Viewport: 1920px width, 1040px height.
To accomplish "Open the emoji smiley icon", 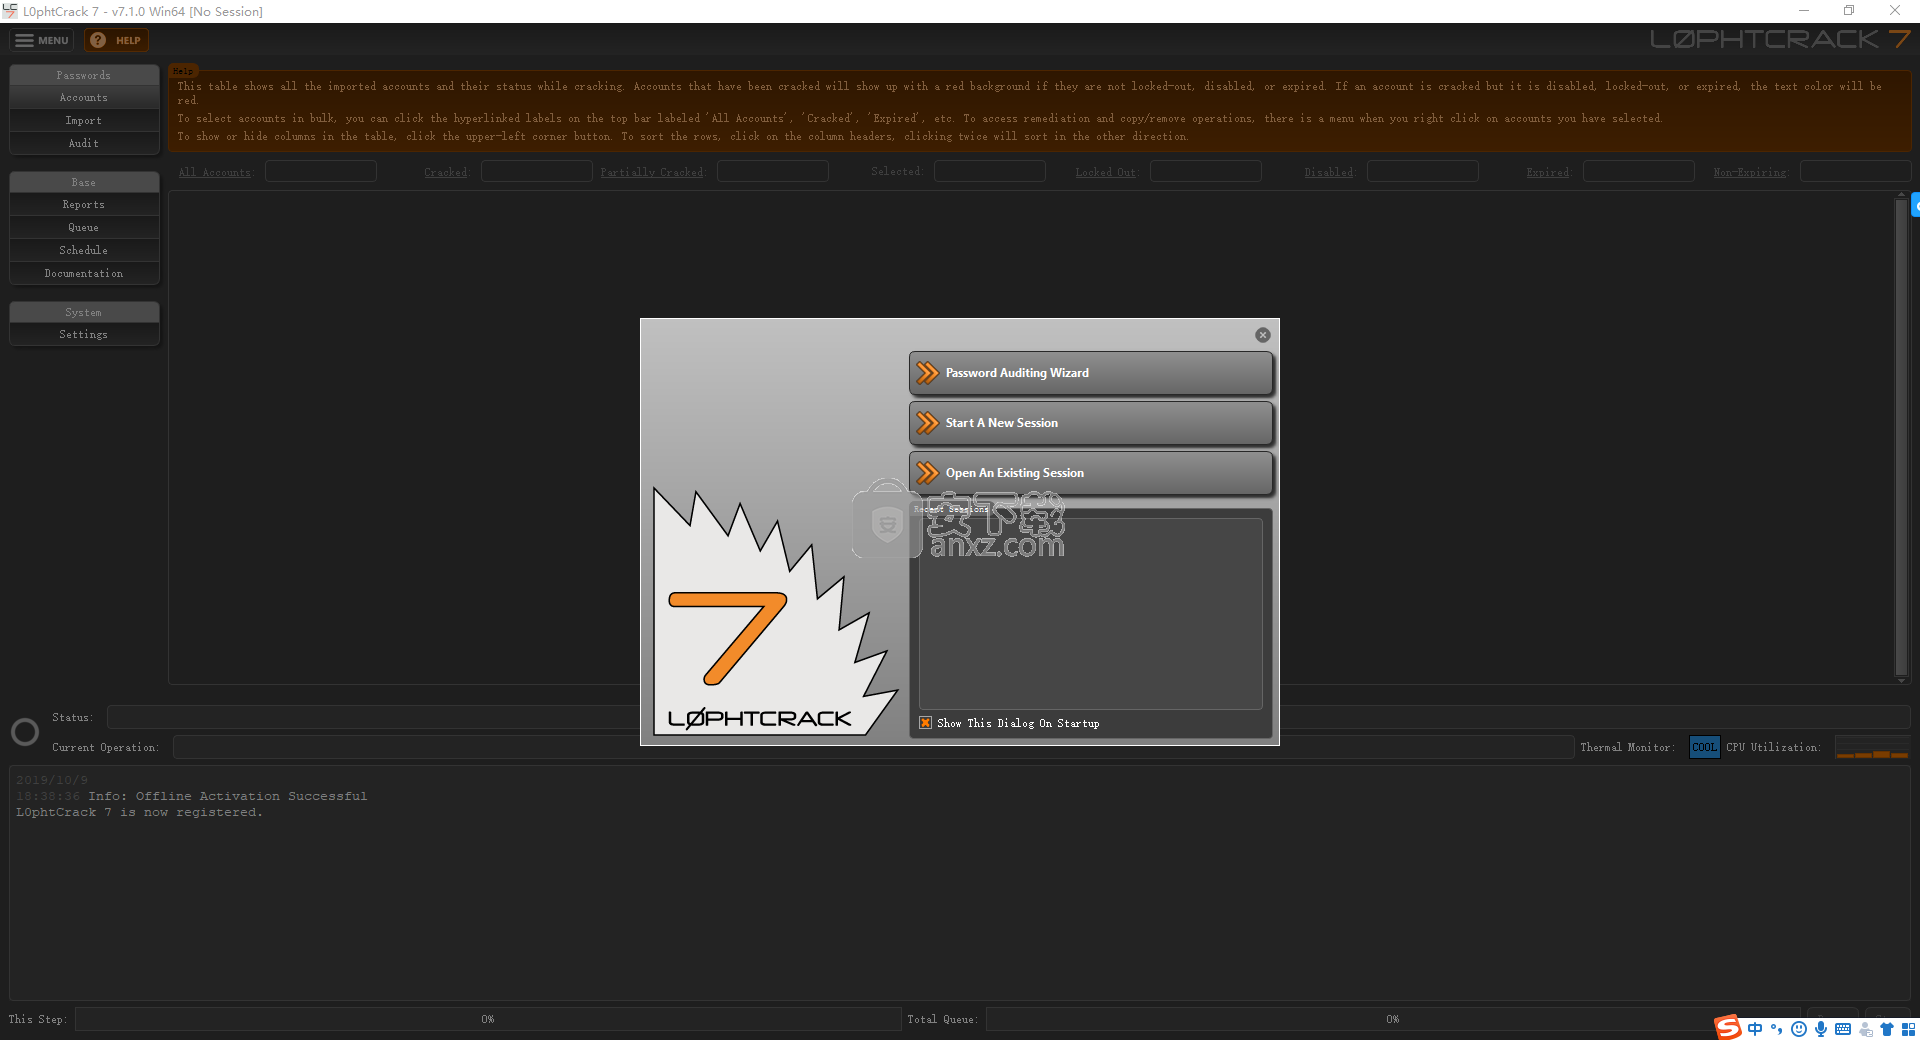I will click(1799, 1029).
